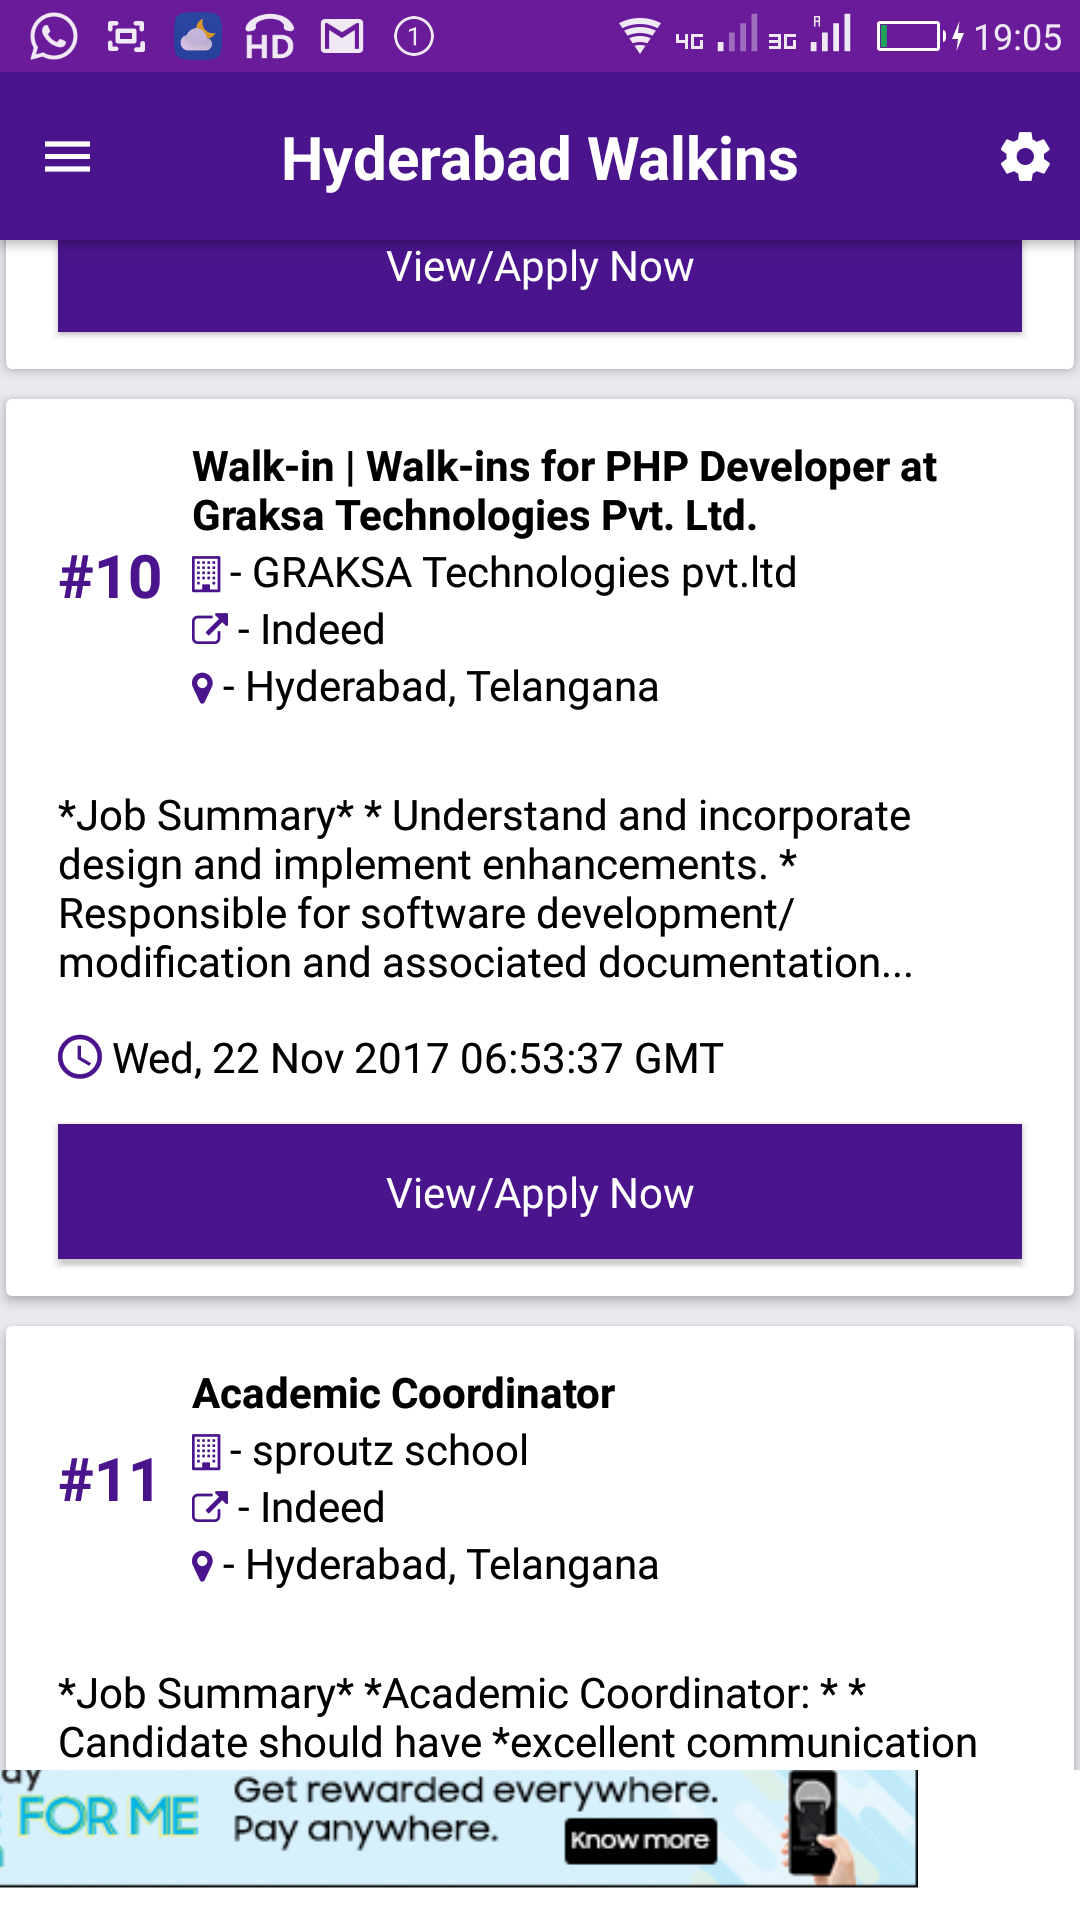Open the navigation drawer menu
This screenshot has height=1920, width=1080.
click(x=67, y=156)
